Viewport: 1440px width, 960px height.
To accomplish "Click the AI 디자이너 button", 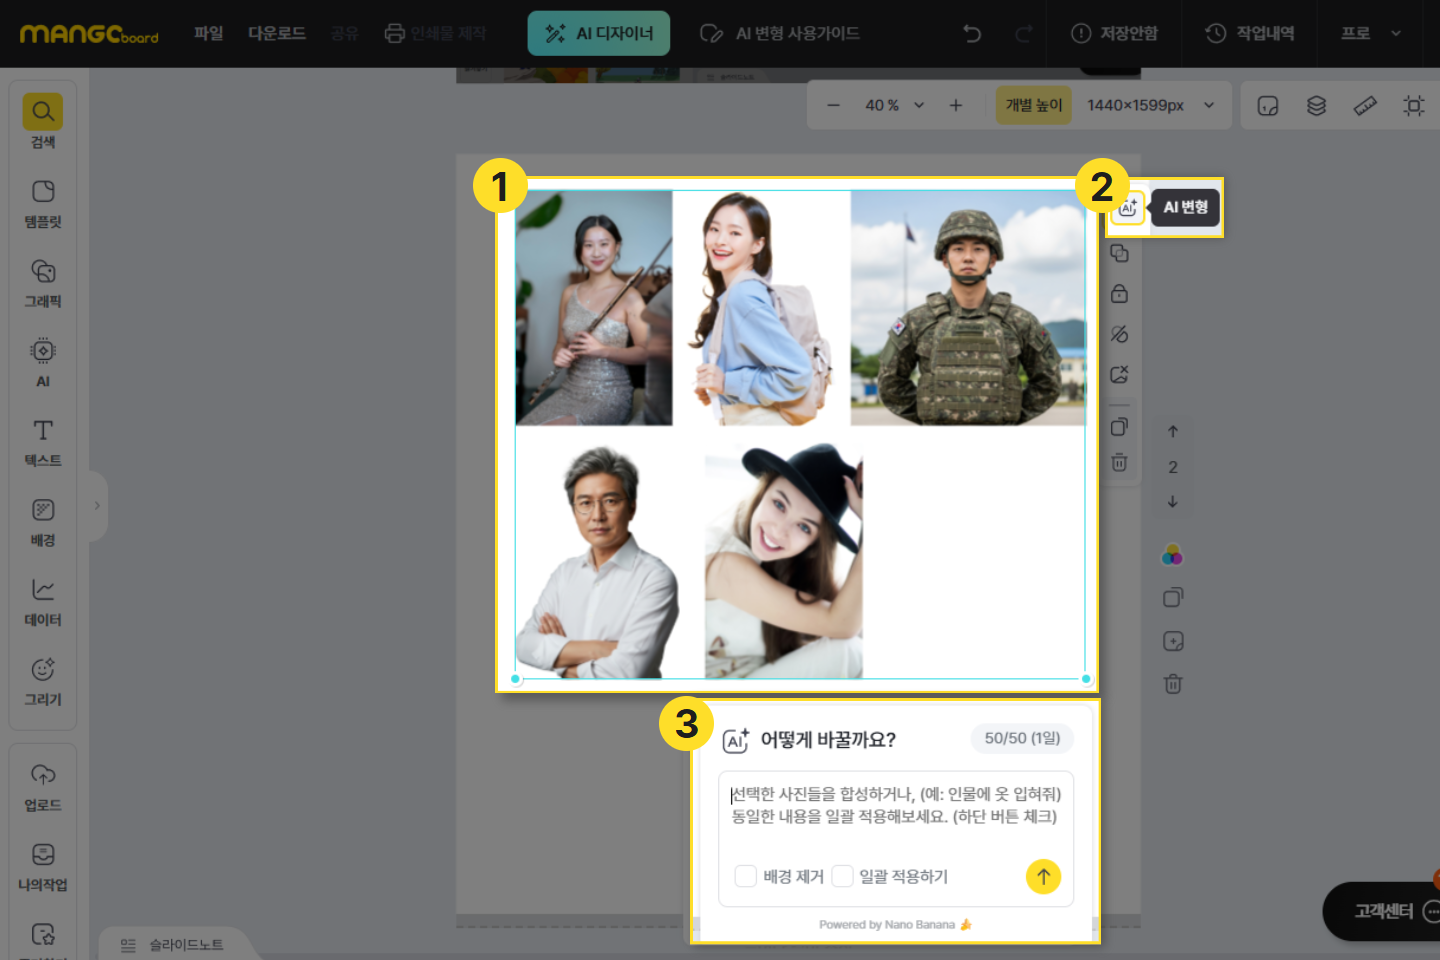I will click(598, 33).
